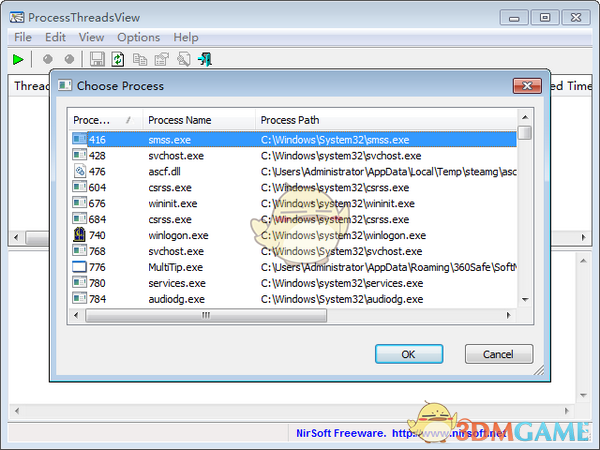Open the NirSoft Freeware website link
Image resolution: width=600 pixels, height=450 pixels.
tap(401, 433)
